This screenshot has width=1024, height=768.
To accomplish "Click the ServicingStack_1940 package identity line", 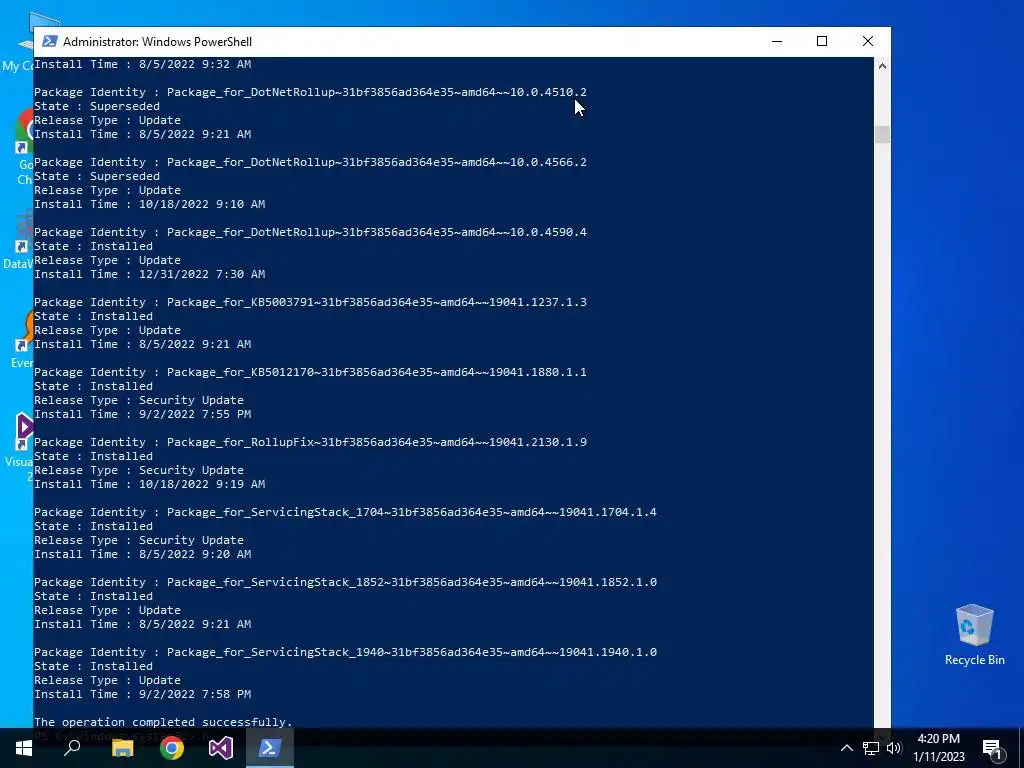I will (345, 652).
